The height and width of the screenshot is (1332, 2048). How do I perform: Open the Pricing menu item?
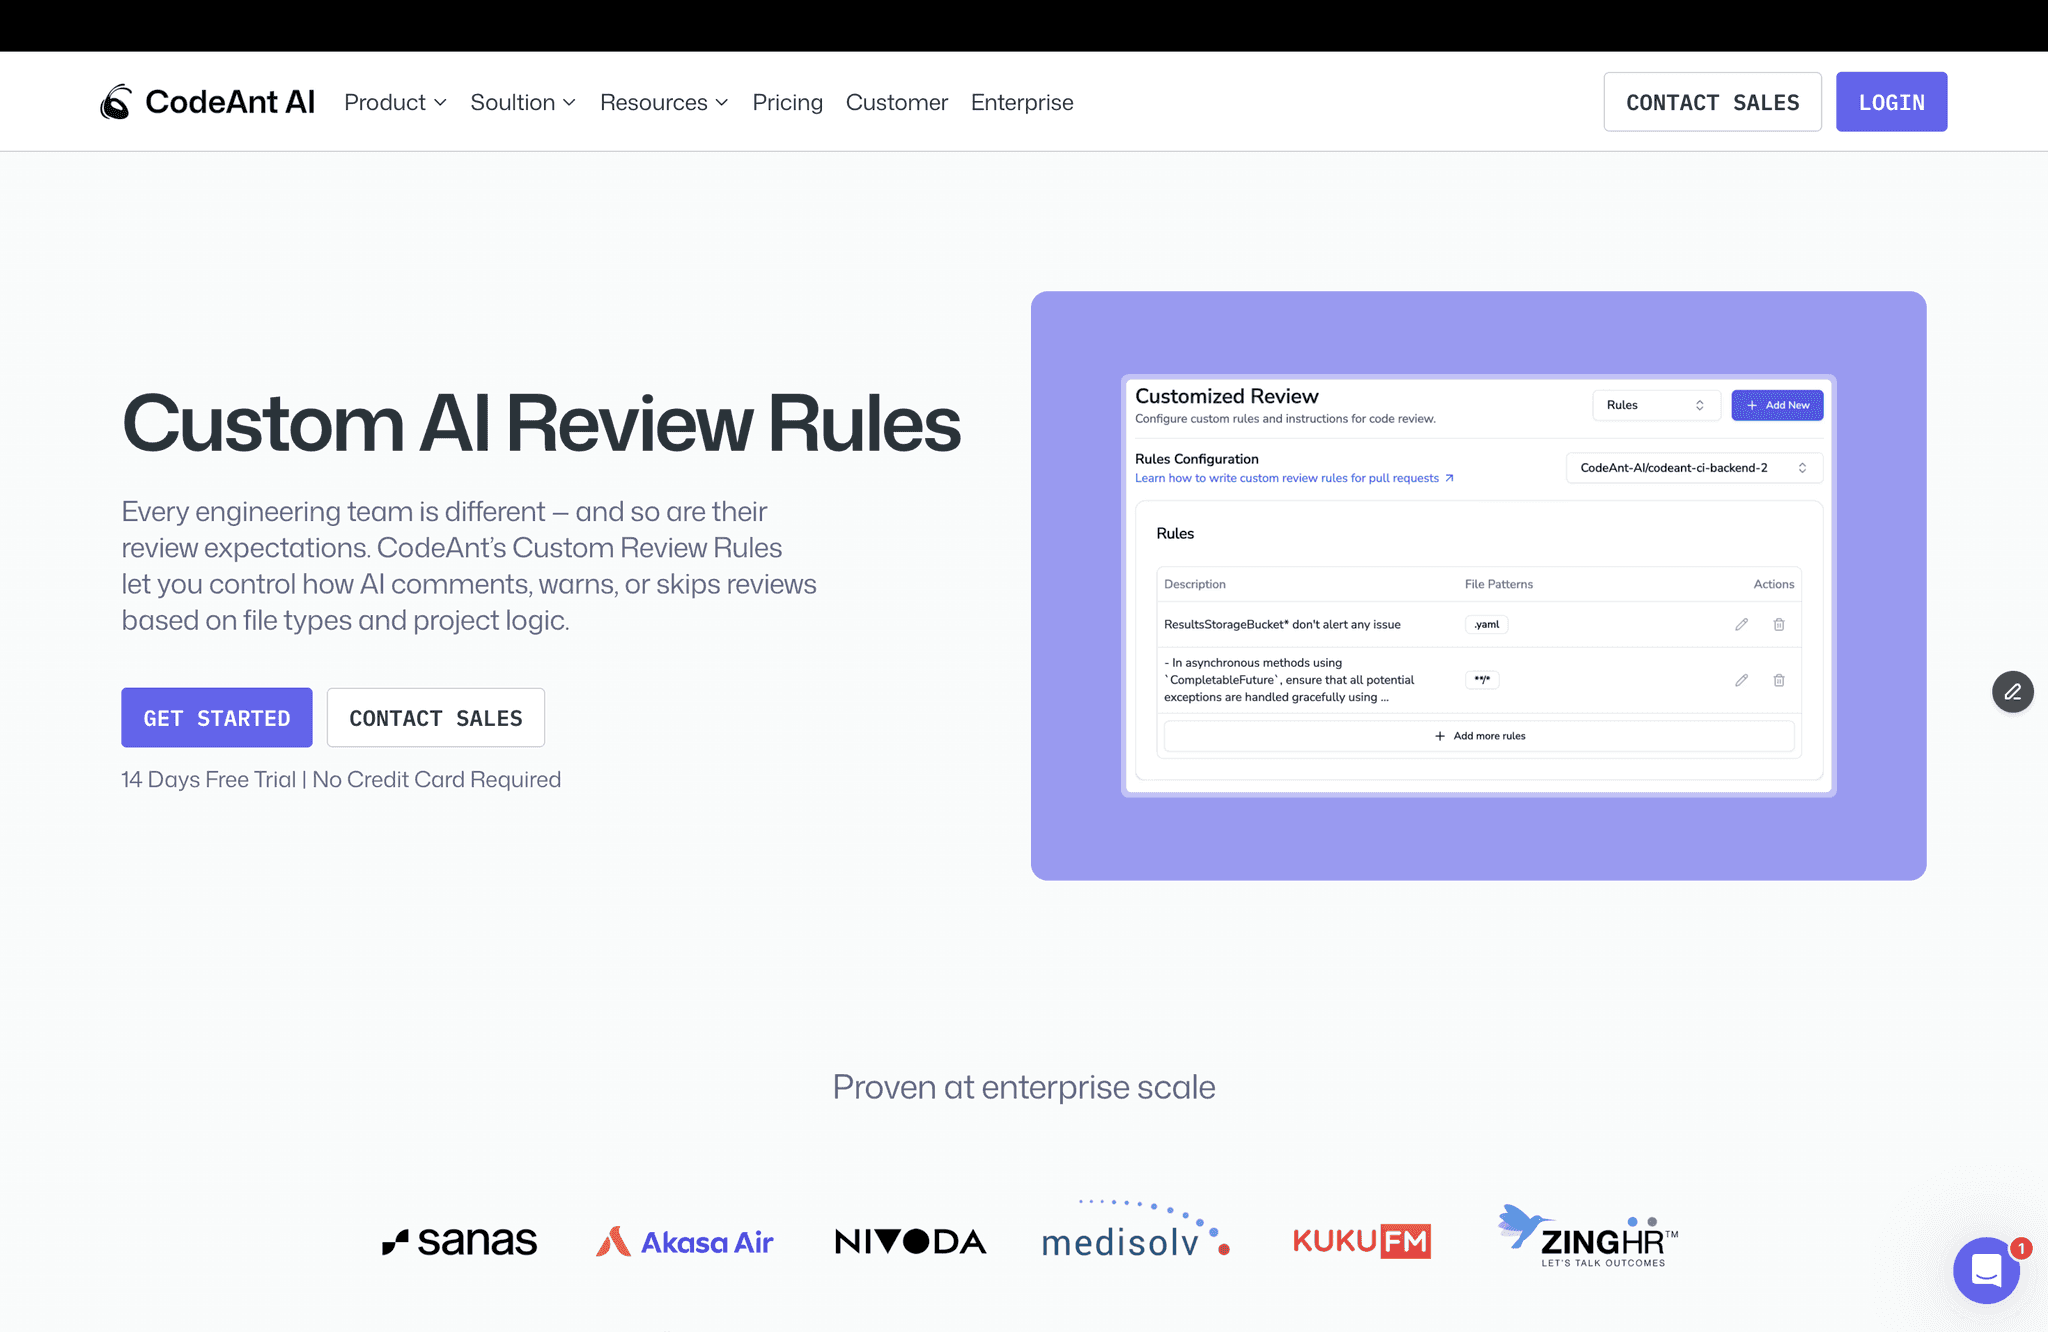787,101
